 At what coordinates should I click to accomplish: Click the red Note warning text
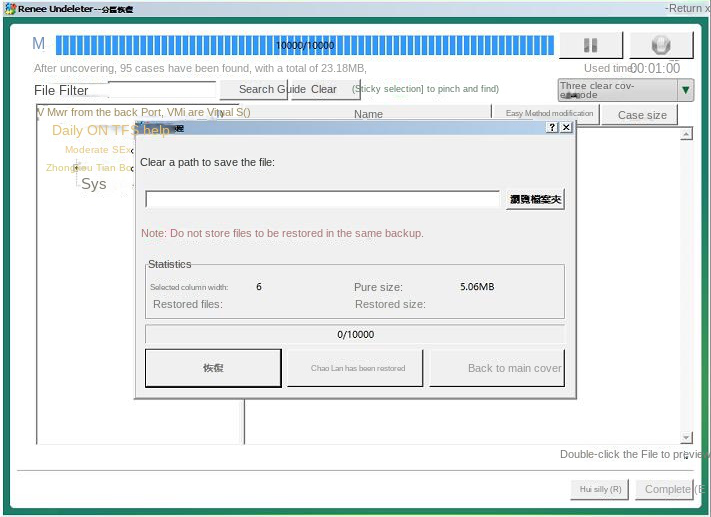pos(282,233)
